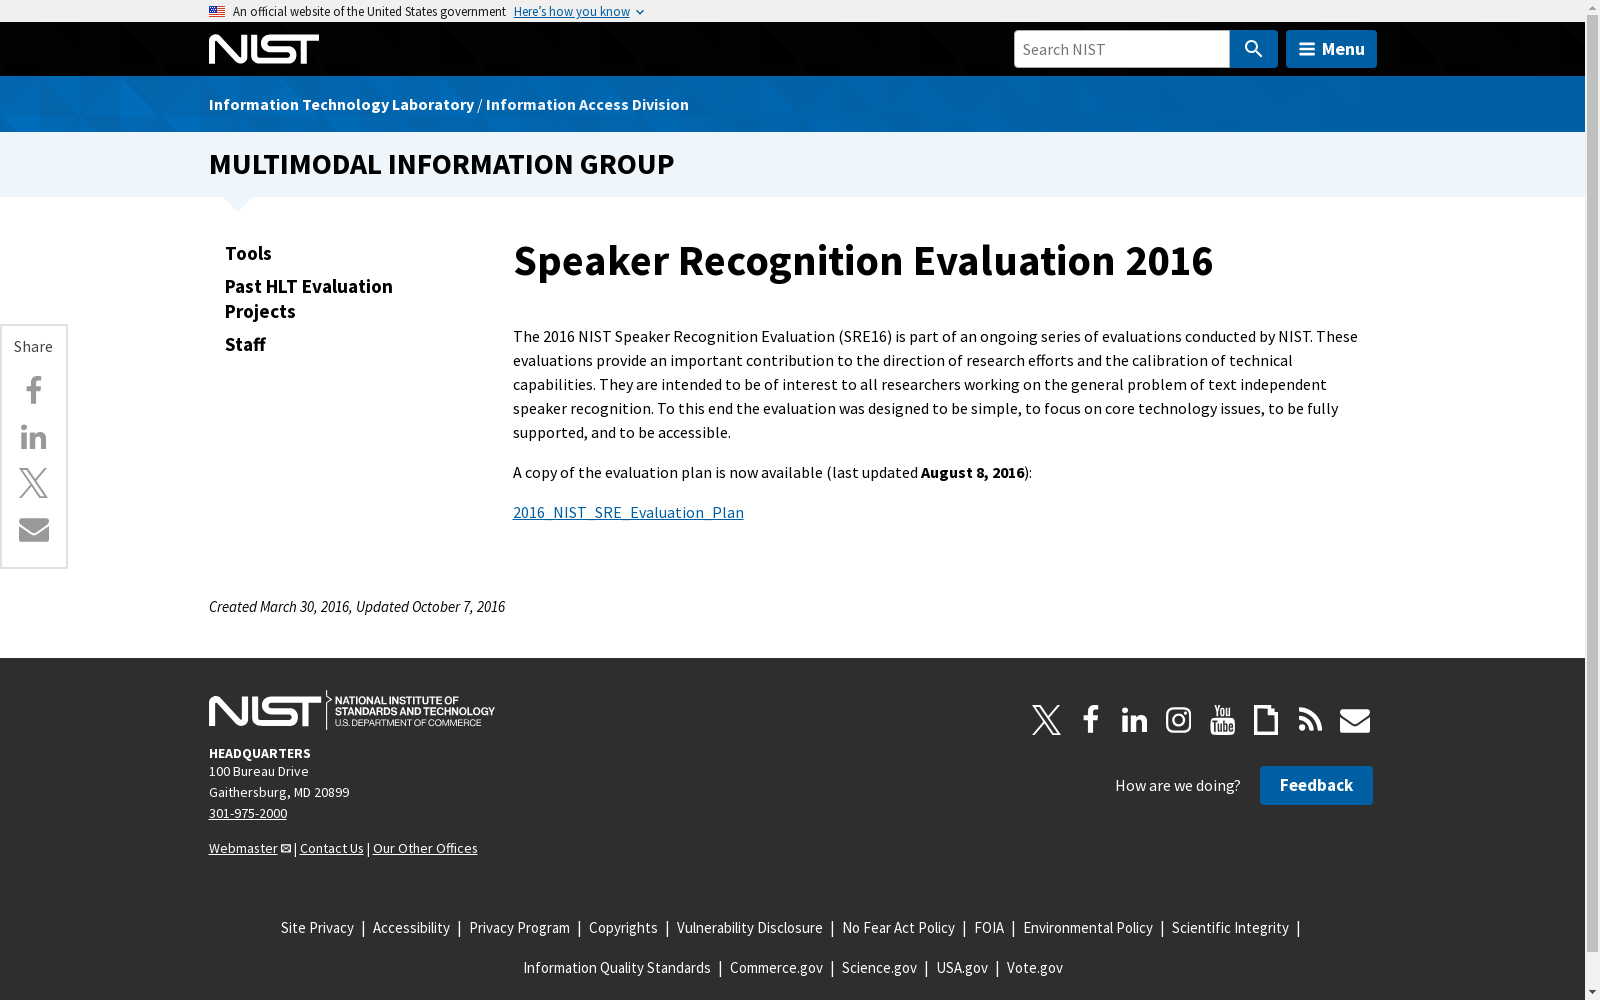
Task: Open Accessibility footer link
Action: [x=411, y=928]
